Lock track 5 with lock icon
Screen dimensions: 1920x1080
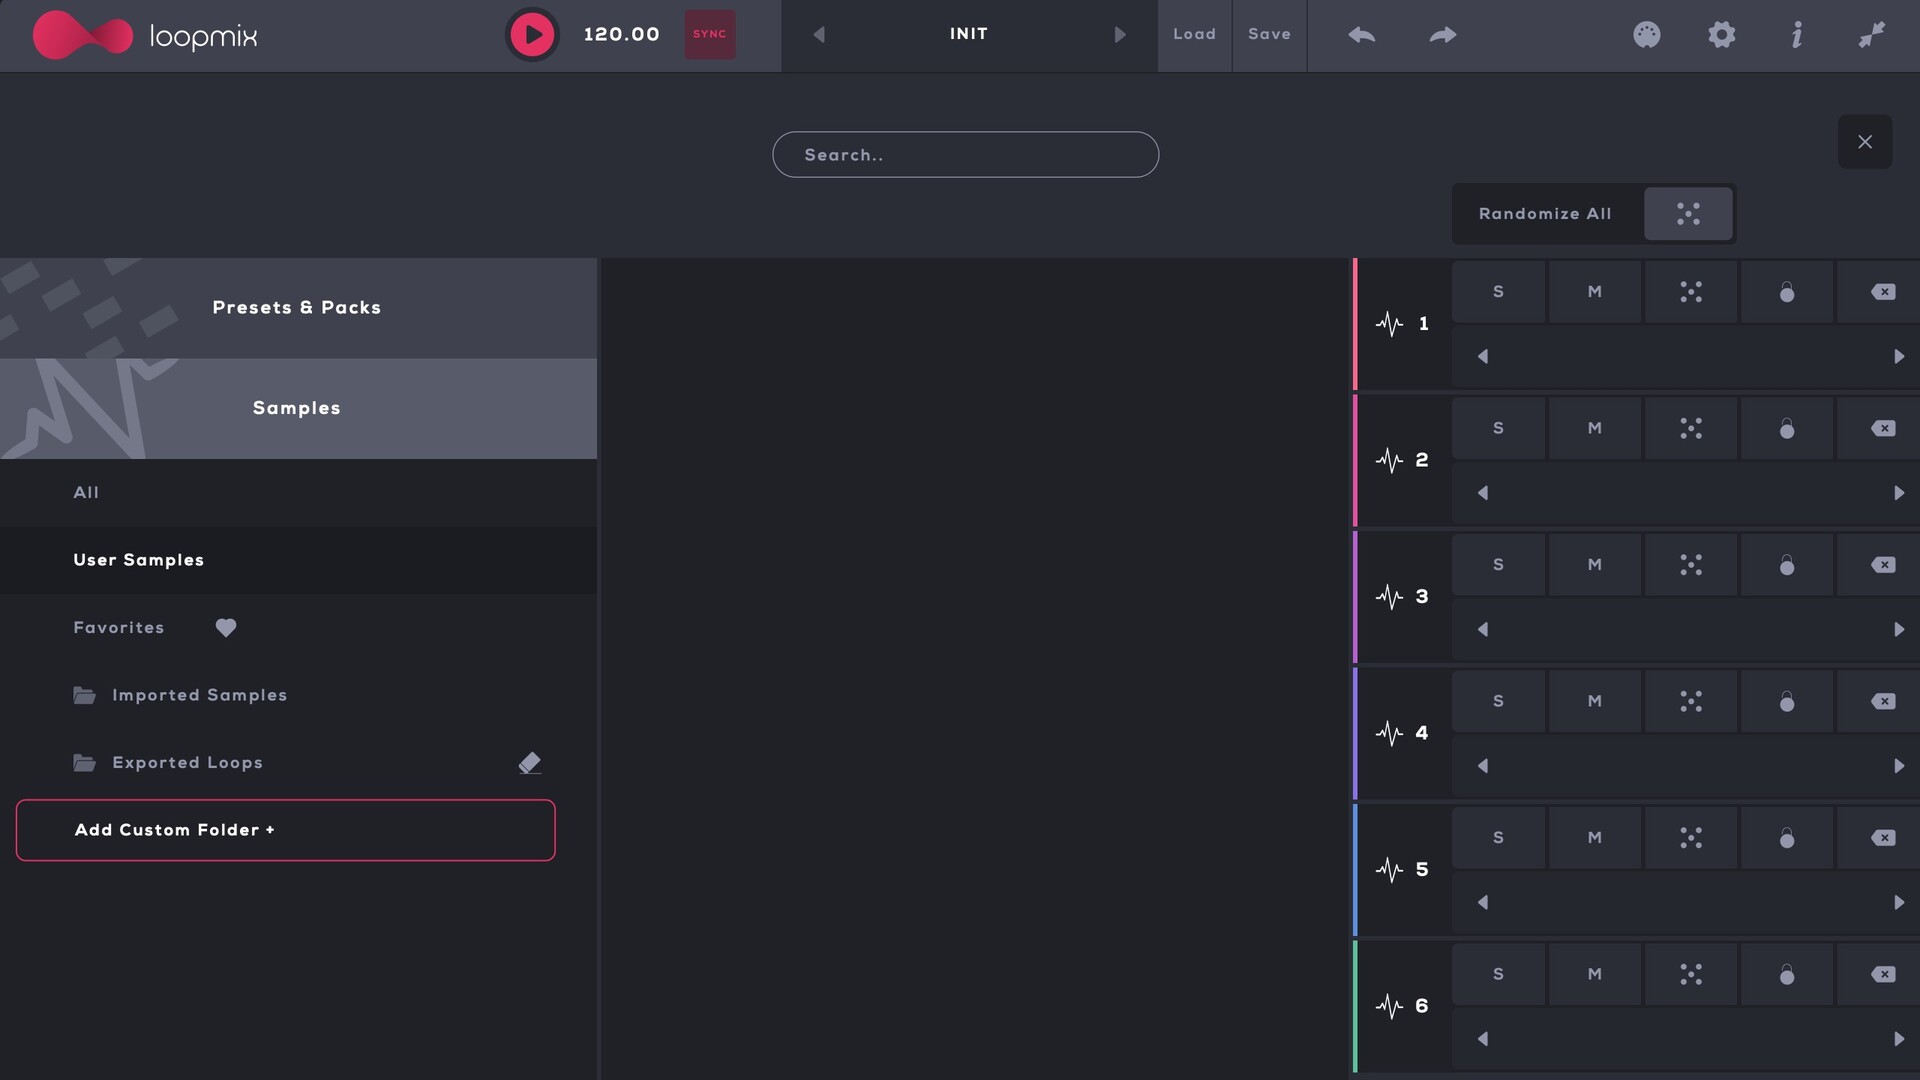point(1786,838)
